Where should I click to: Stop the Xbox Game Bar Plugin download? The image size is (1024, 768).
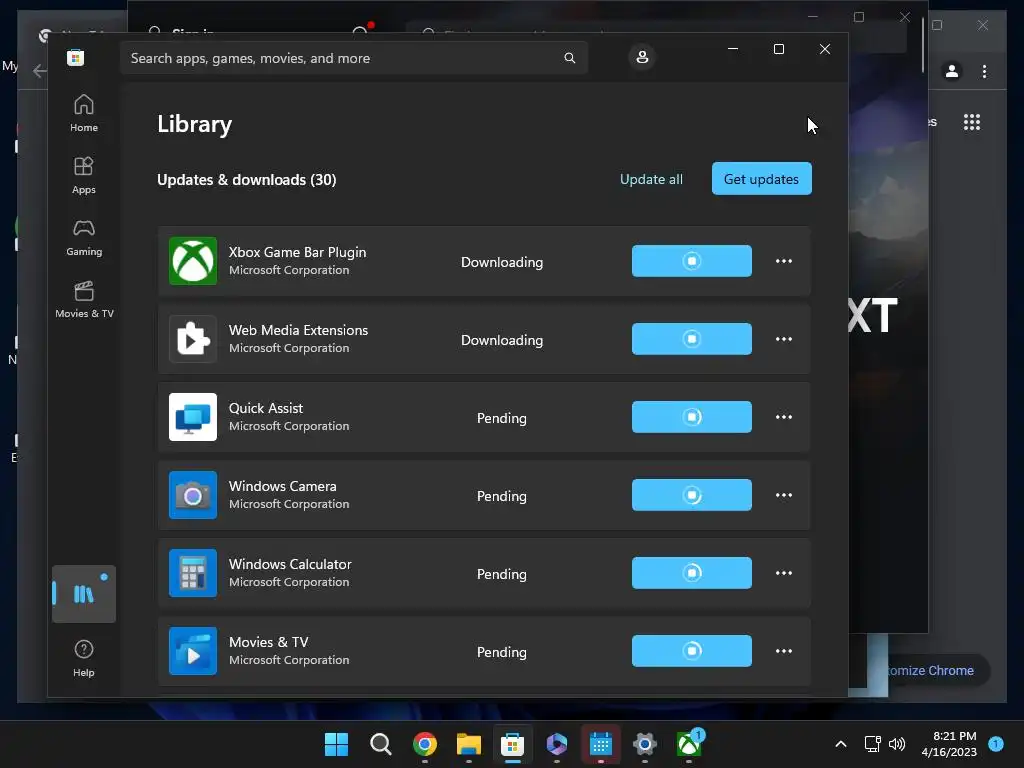tap(692, 261)
